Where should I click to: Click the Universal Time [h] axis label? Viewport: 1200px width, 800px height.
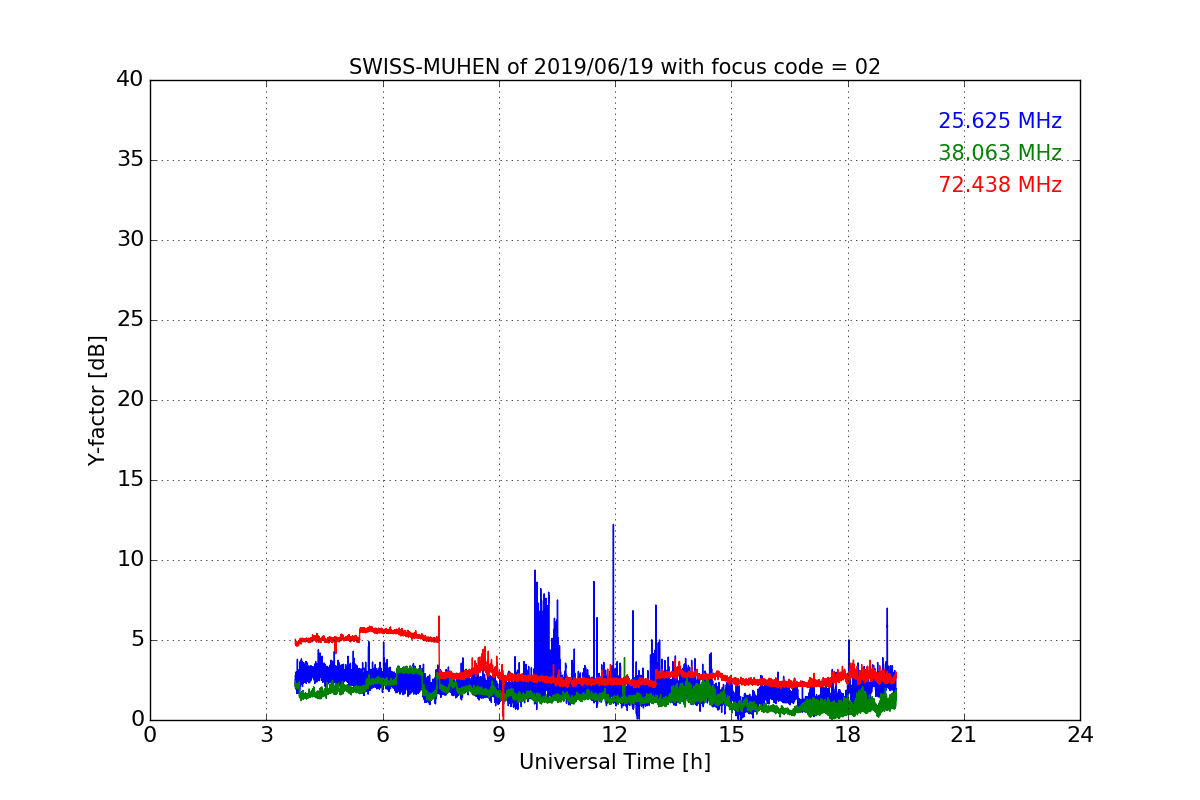[614, 762]
